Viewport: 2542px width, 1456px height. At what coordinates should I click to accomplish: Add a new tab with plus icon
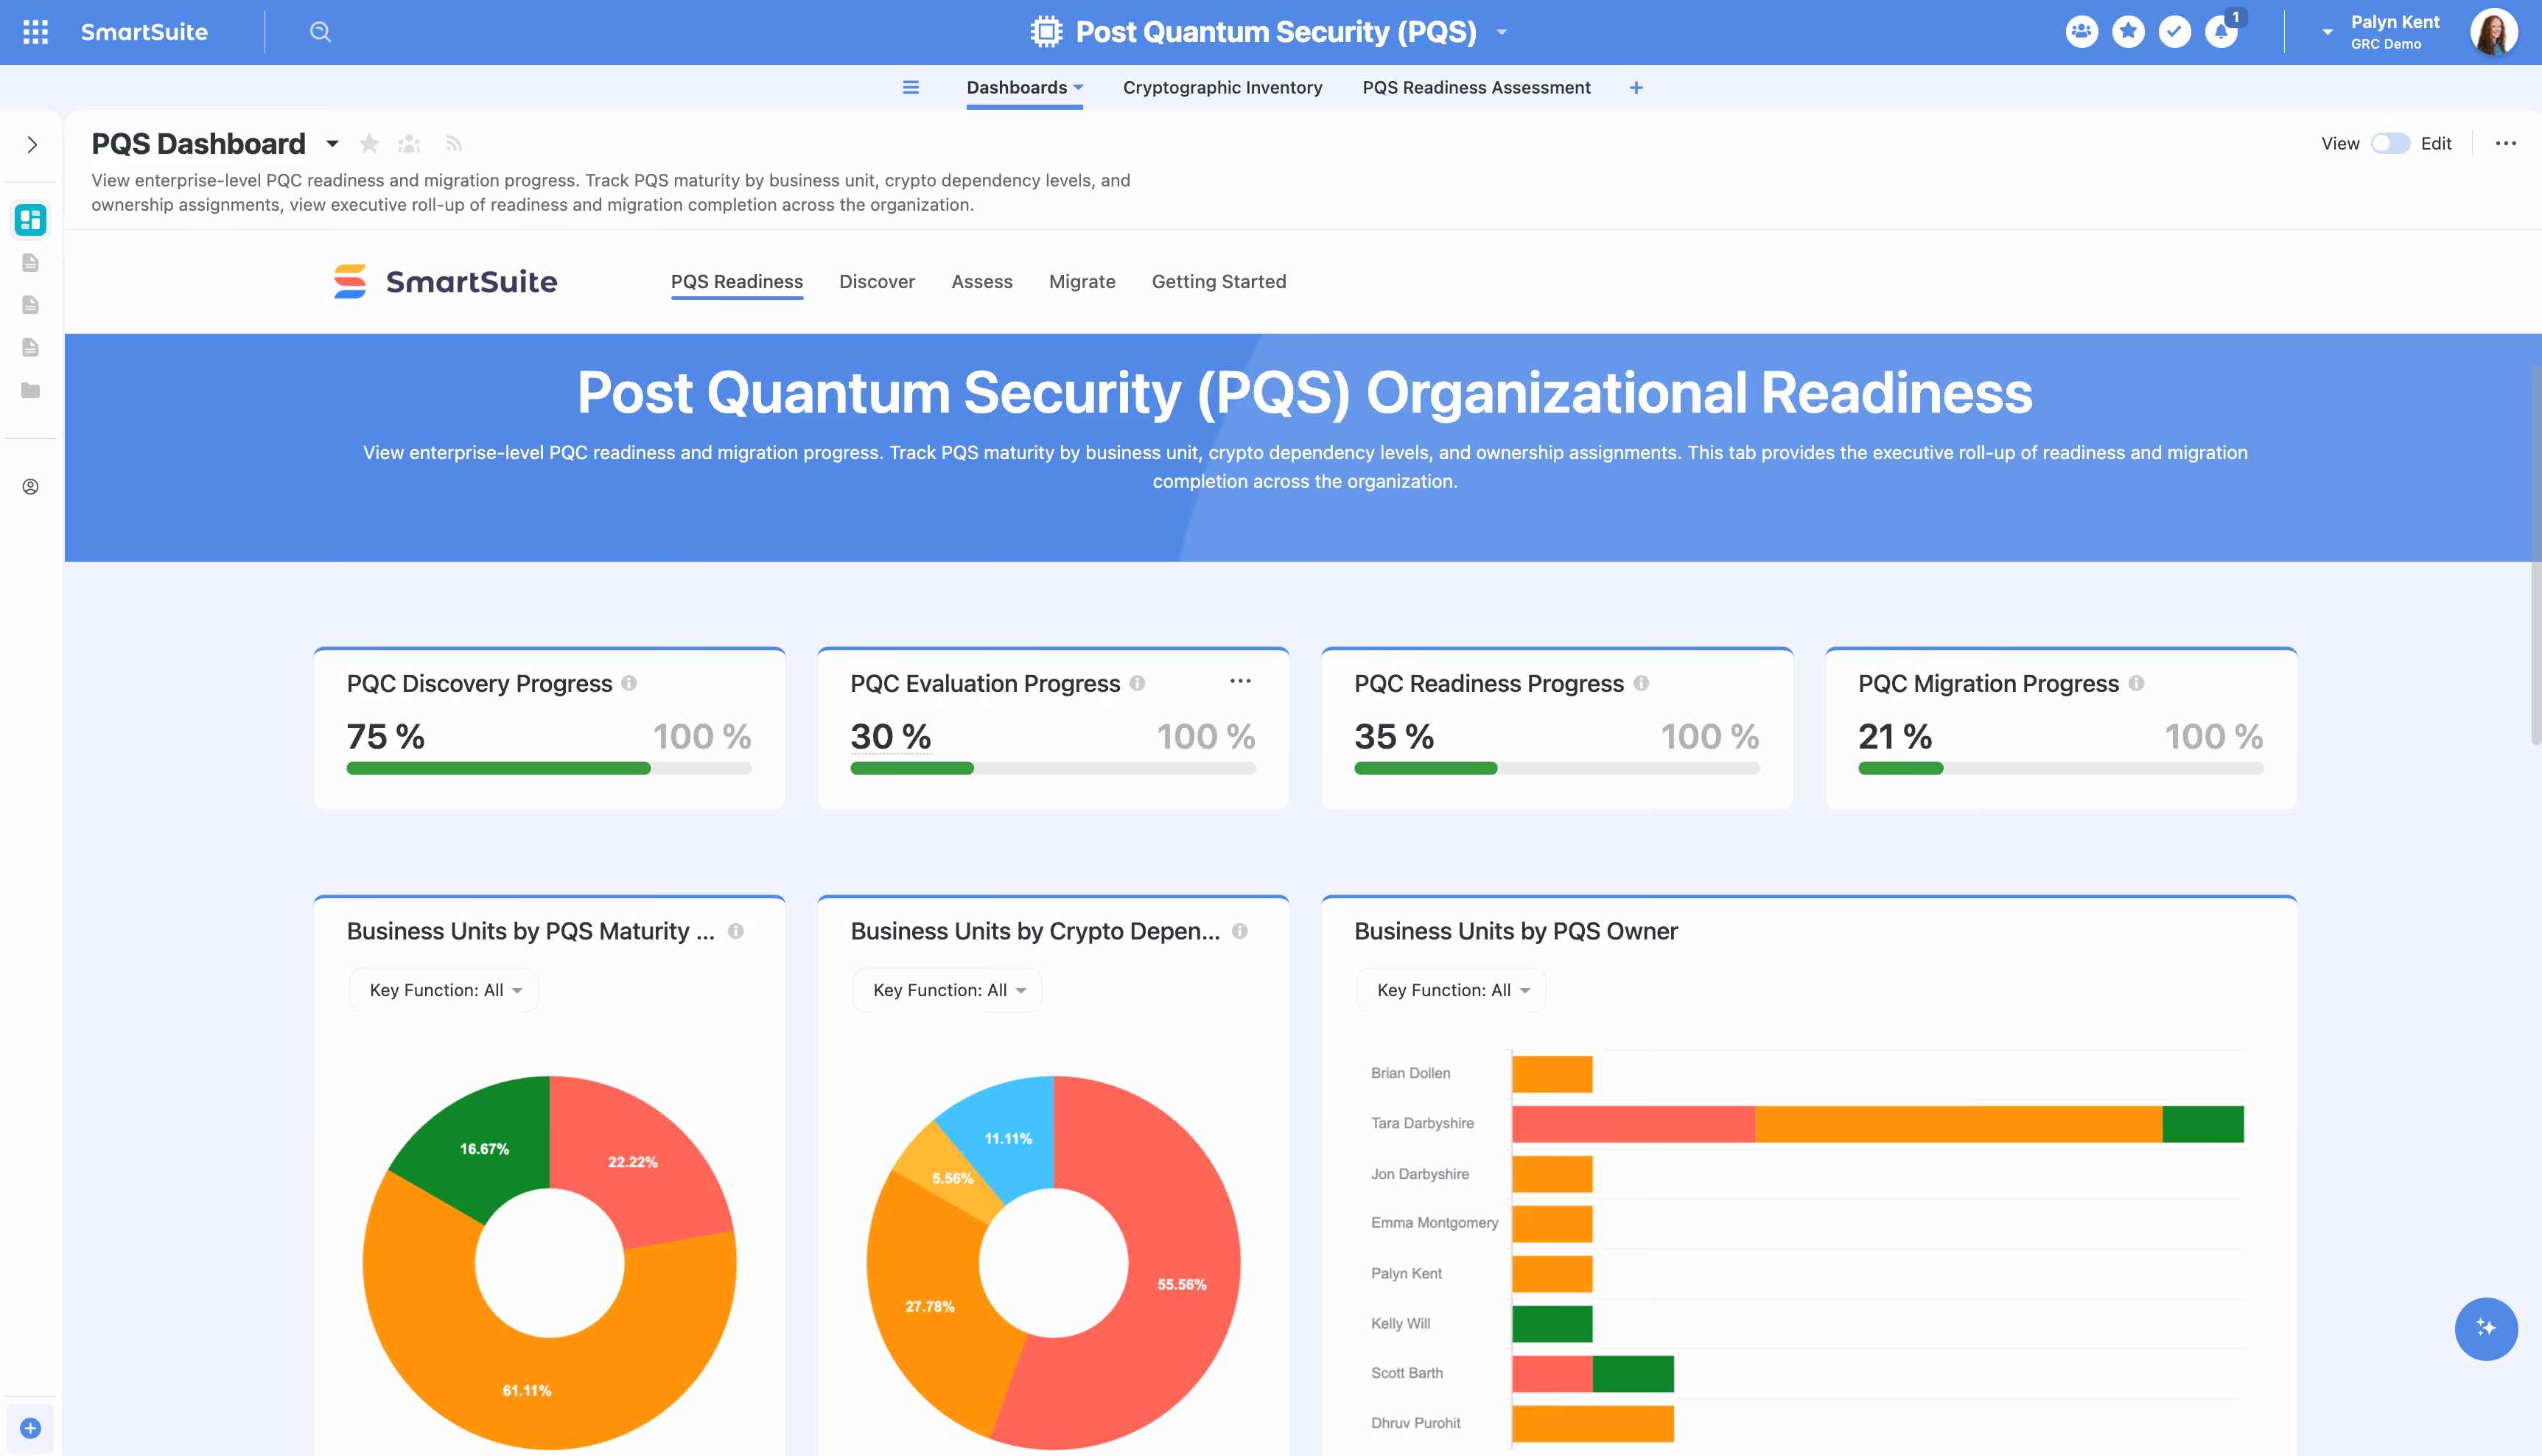coord(1636,88)
